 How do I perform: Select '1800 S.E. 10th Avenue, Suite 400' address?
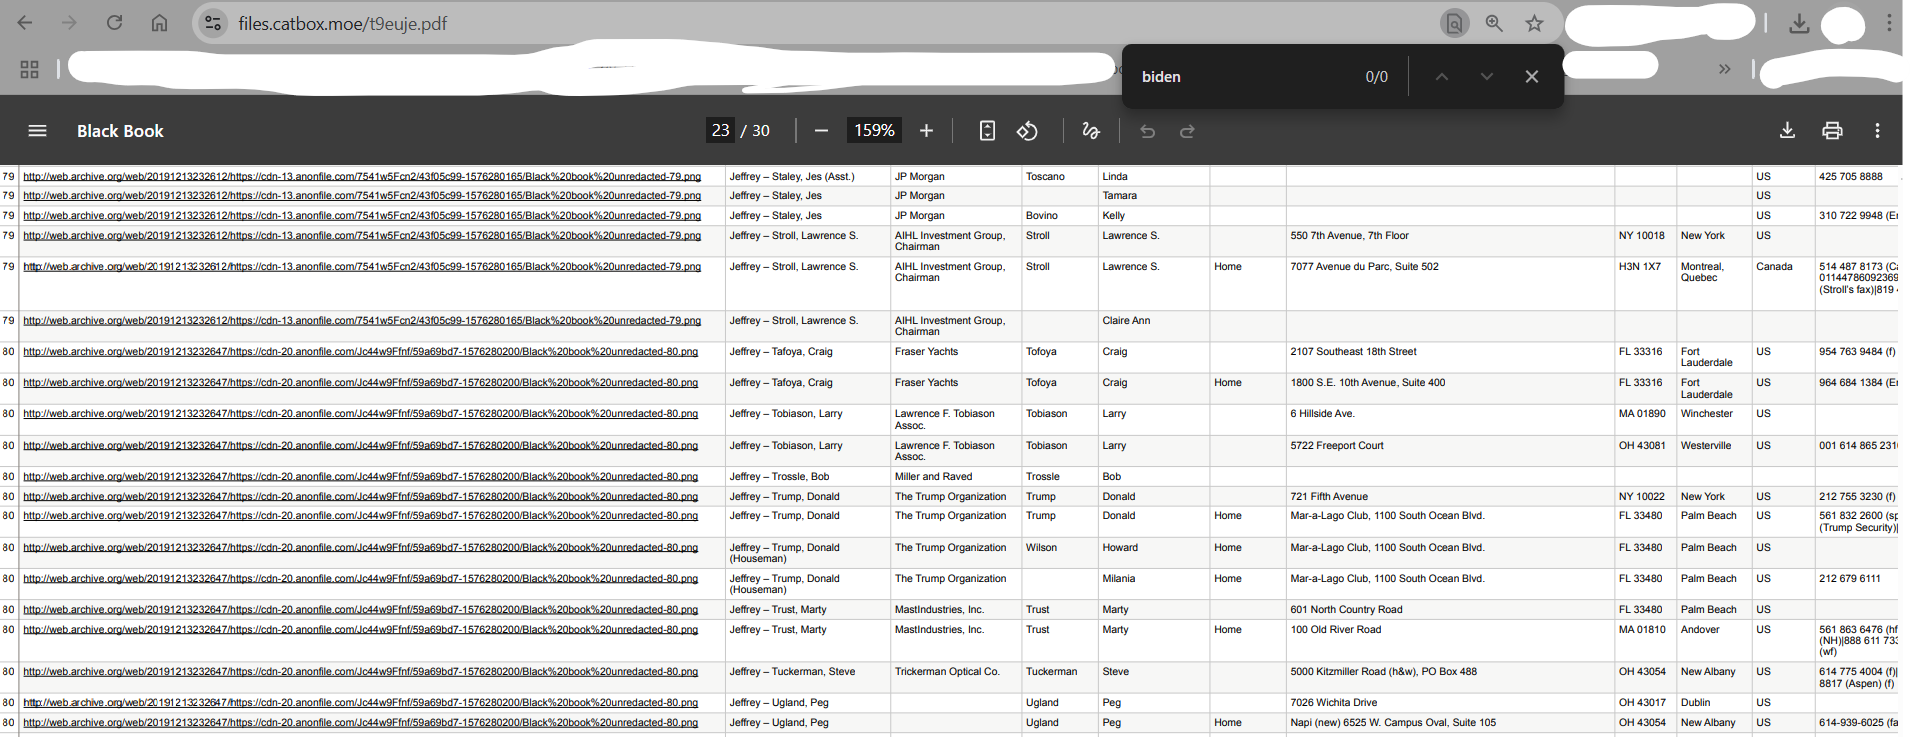[x=1367, y=383]
